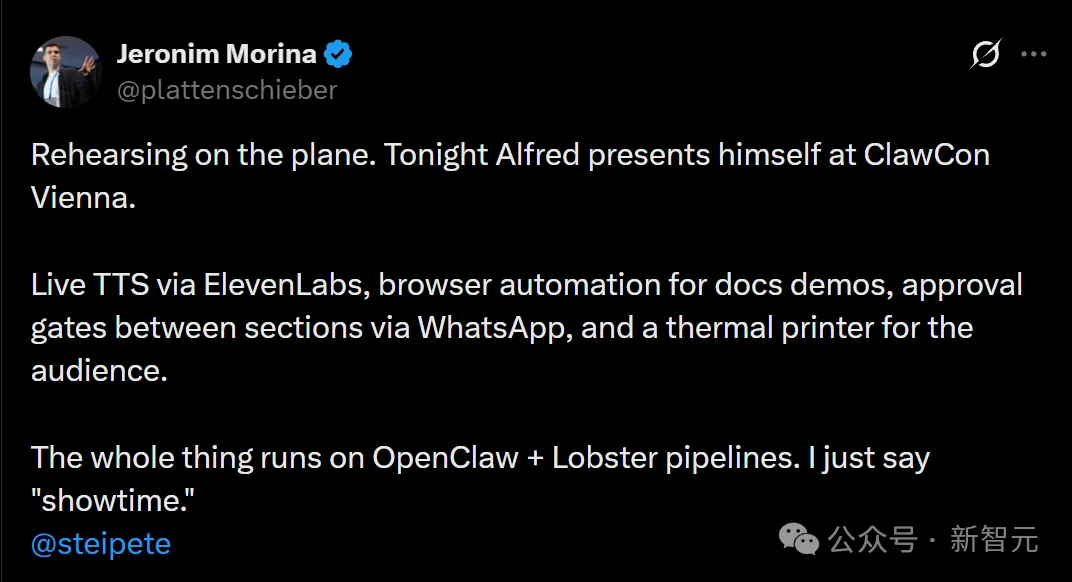The width and height of the screenshot is (1072, 582).
Task: Open the @plattenschieber handle
Action: (x=227, y=89)
